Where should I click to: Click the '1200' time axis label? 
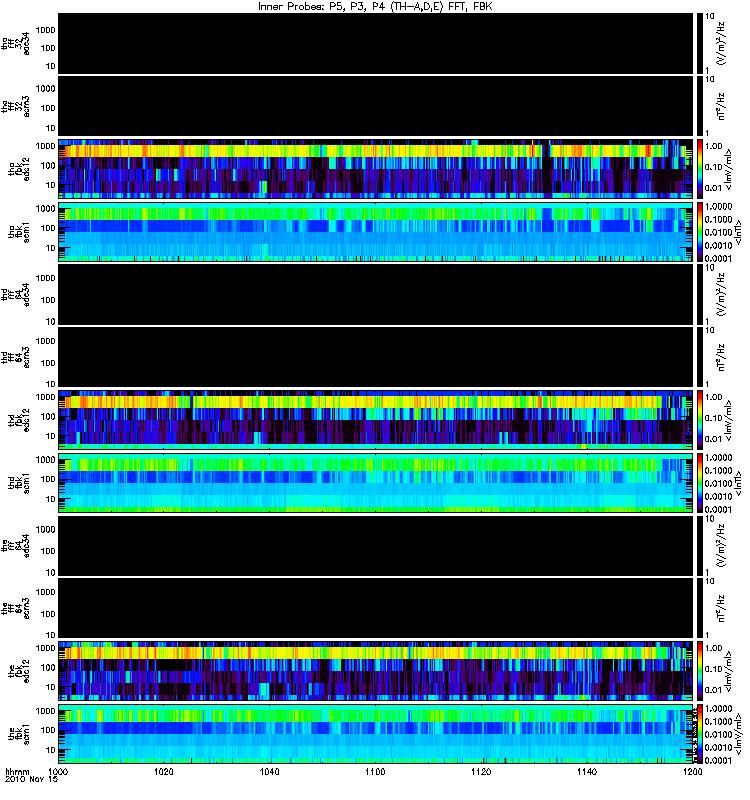pos(692,771)
